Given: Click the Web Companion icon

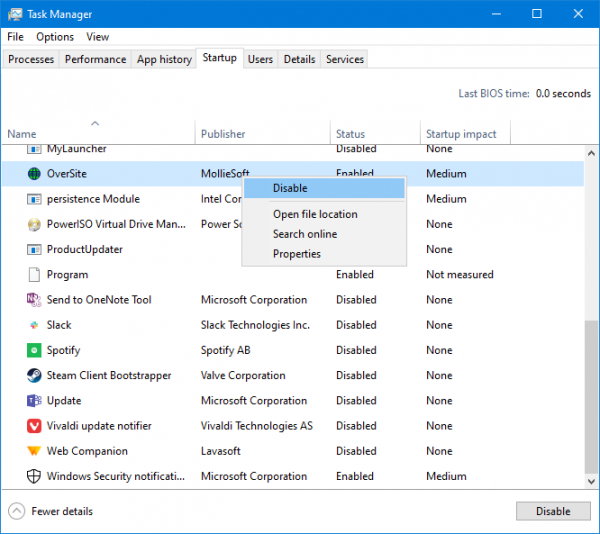Looking at the screenshot, I should tap(35, 451).
